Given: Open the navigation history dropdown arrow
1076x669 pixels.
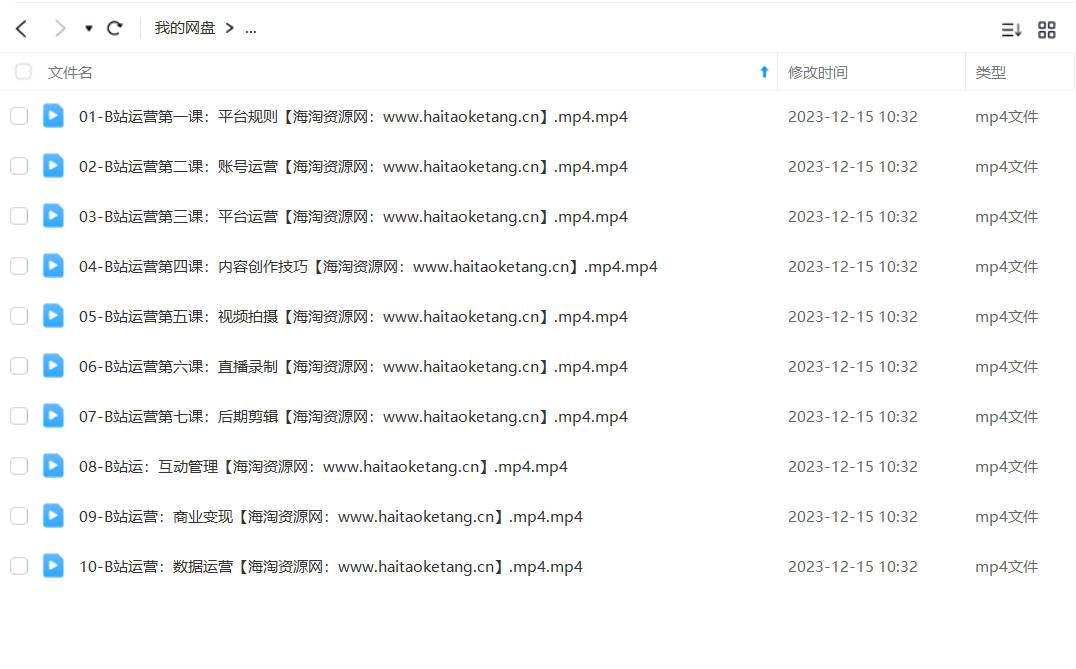Looking at the screenshot, I should 89,29.
